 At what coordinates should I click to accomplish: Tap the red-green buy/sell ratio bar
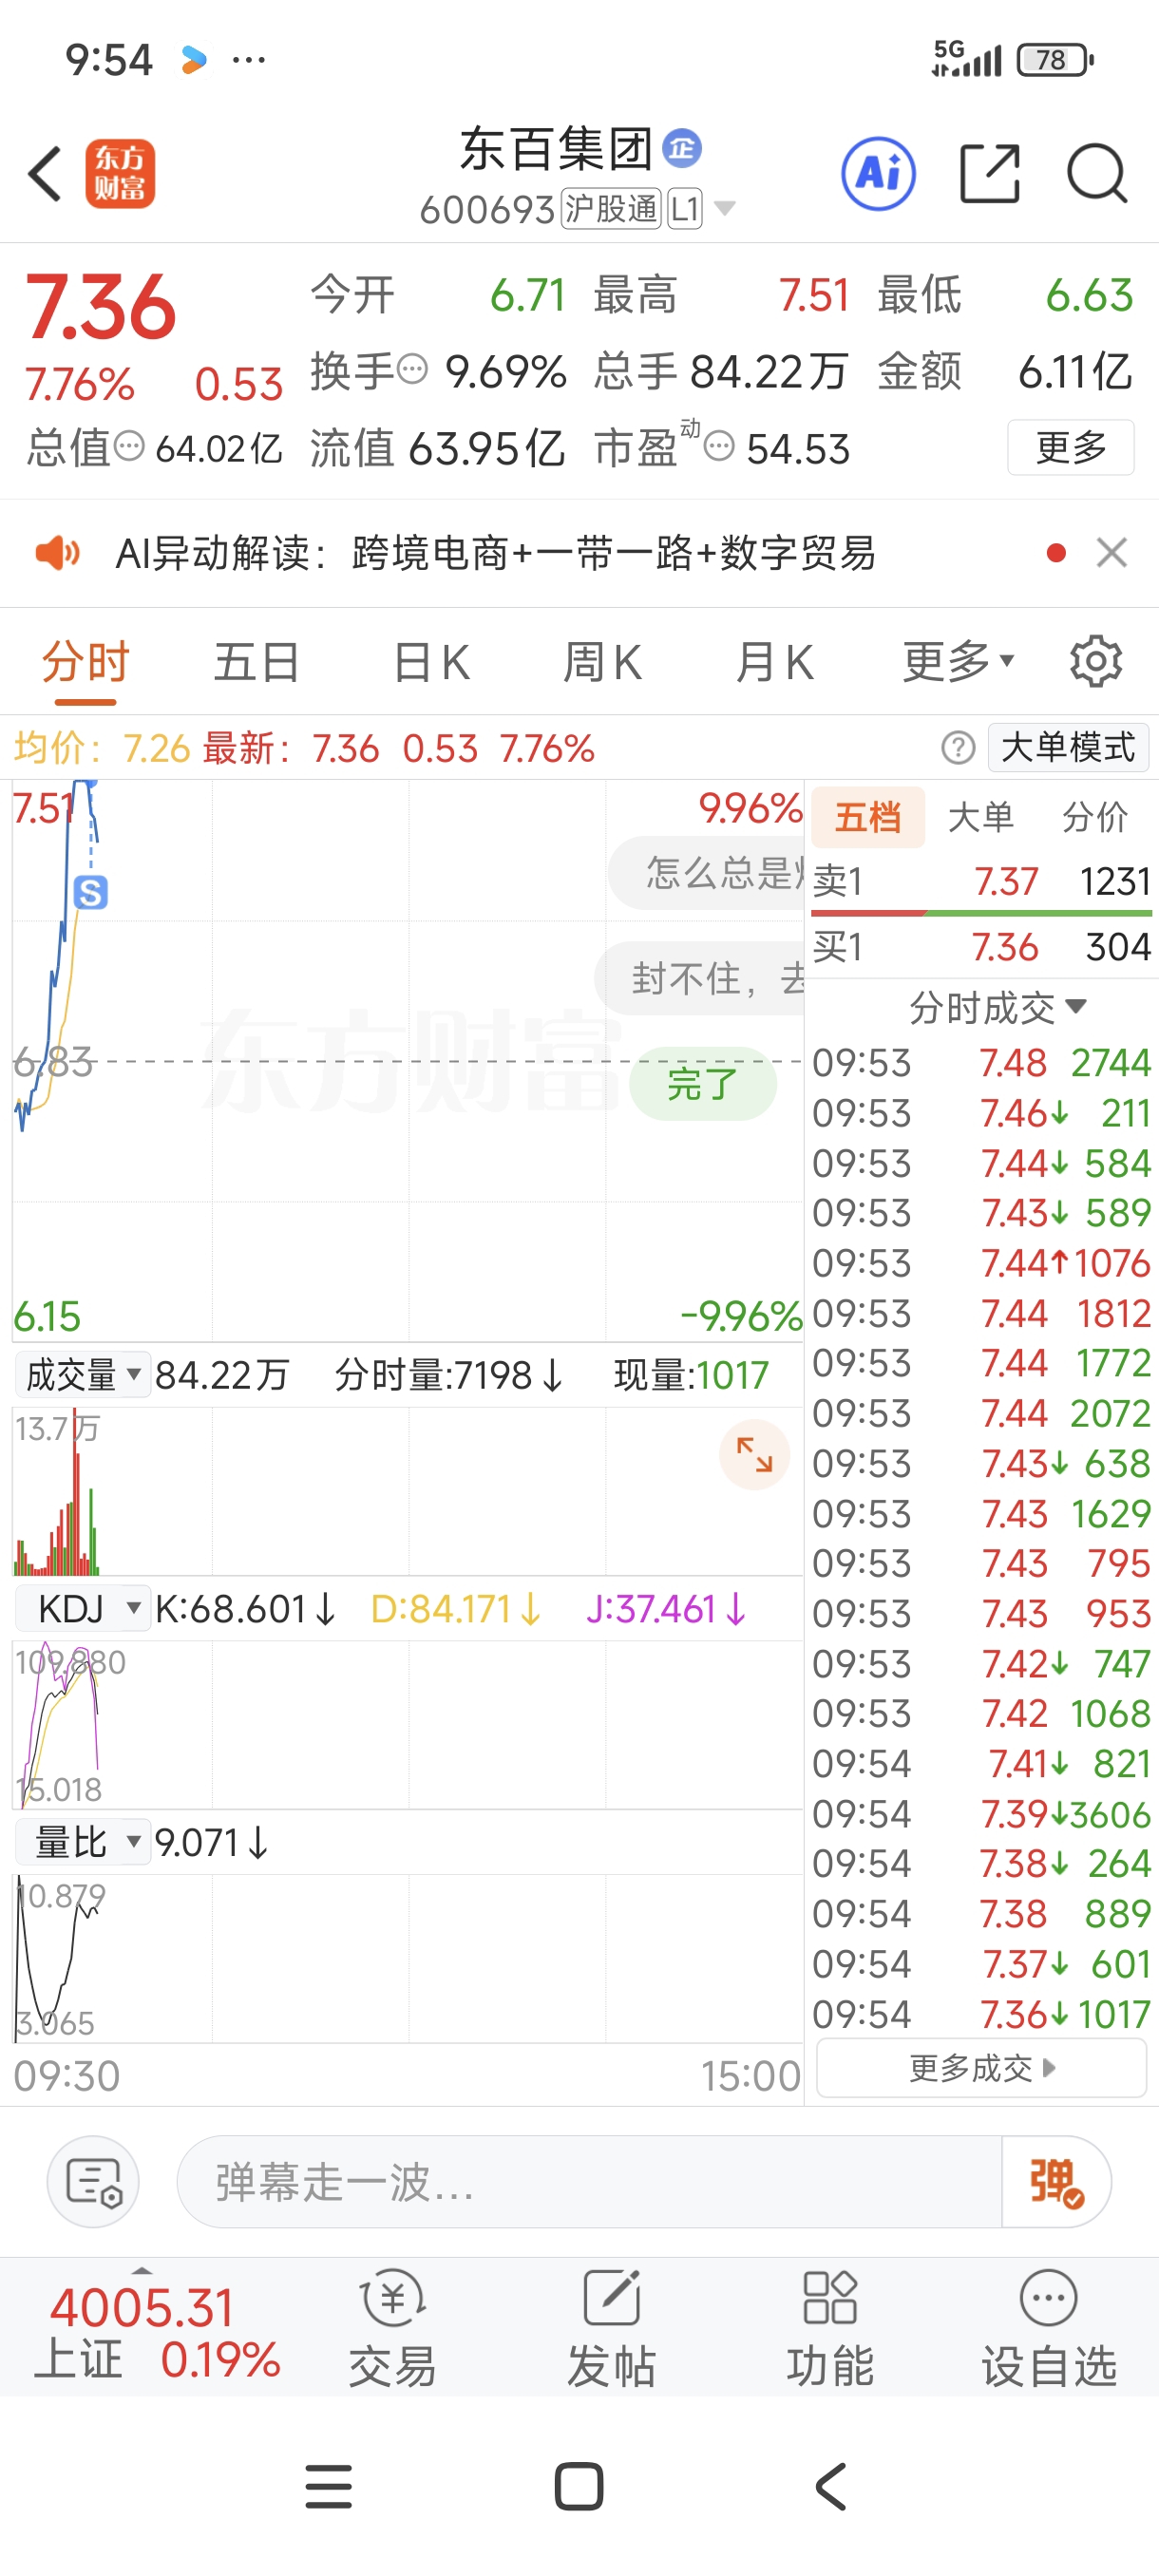981,913
